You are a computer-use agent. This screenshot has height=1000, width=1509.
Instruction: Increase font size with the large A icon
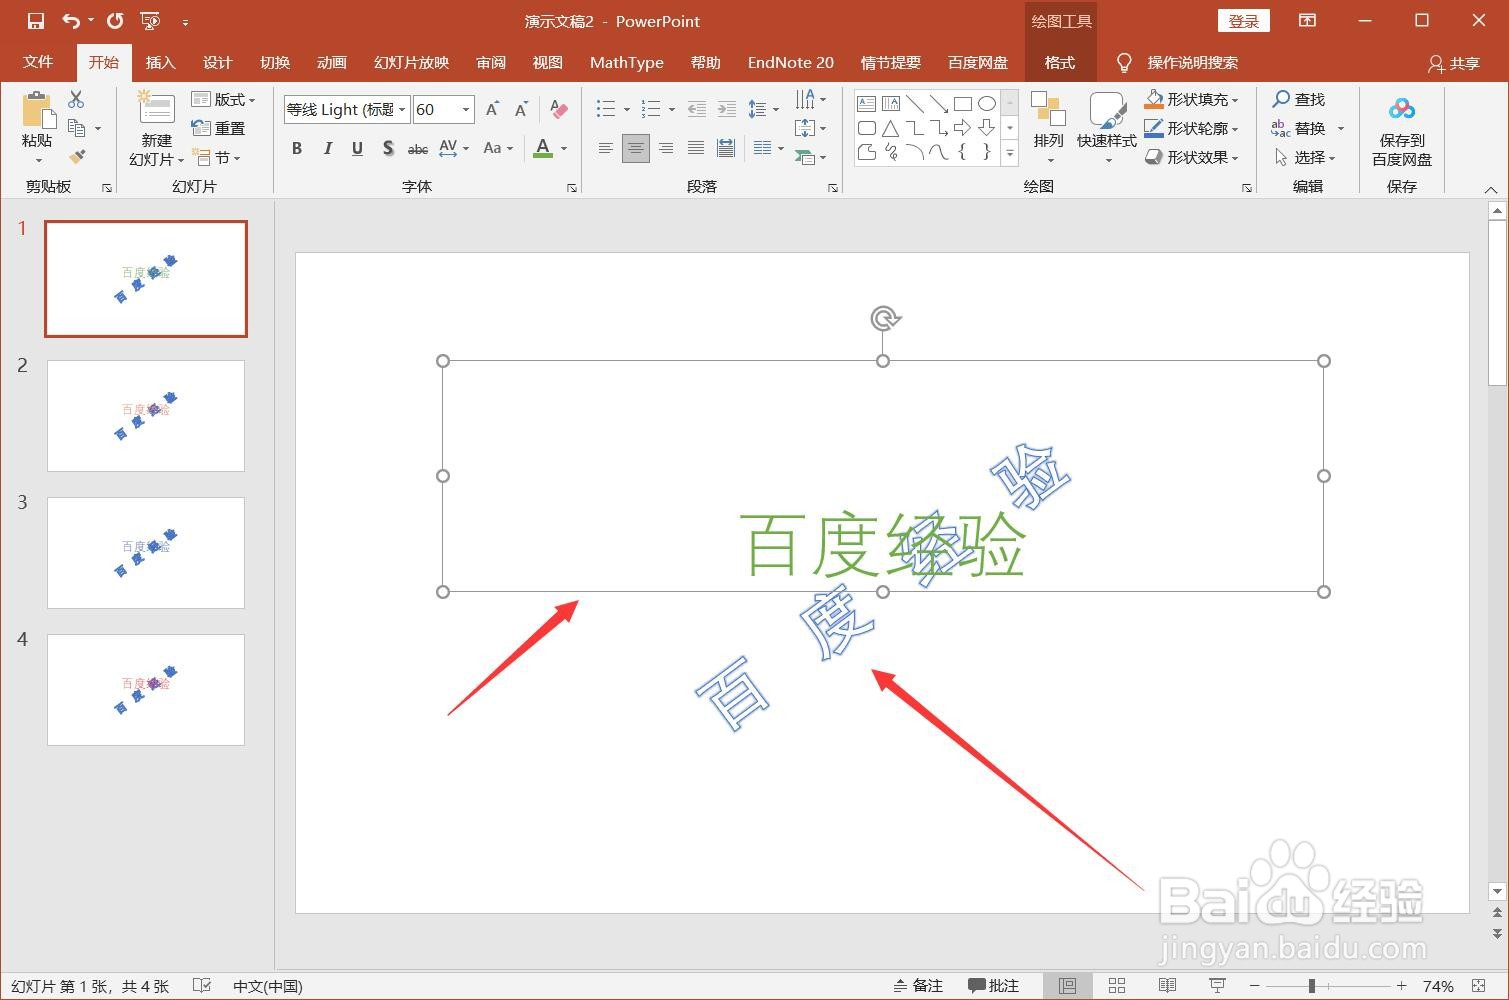pyautogui.click(x=492, y=110)
